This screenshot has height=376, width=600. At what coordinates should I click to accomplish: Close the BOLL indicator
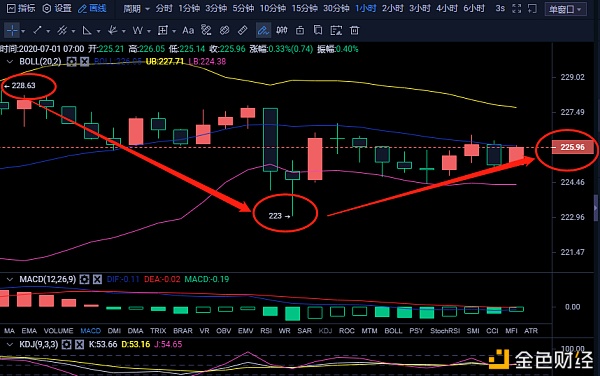pyautogui.click(x=85, y=62)
